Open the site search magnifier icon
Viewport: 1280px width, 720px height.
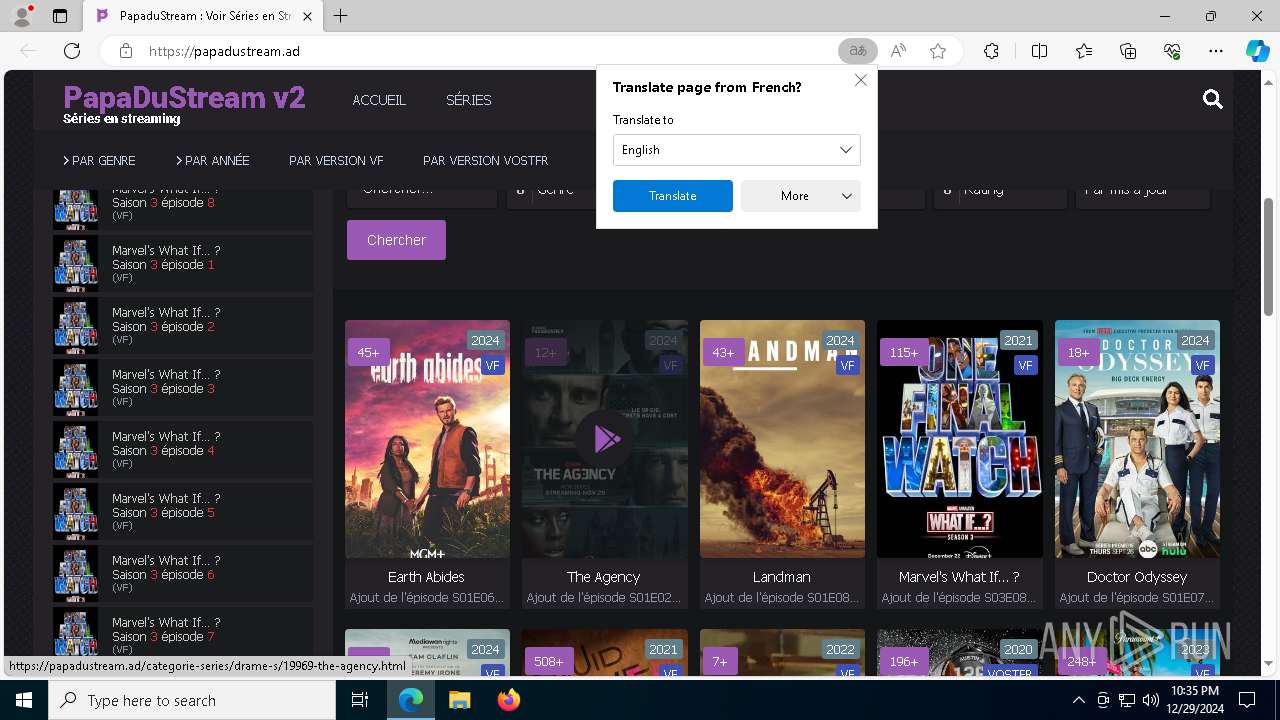point(1213,99)
